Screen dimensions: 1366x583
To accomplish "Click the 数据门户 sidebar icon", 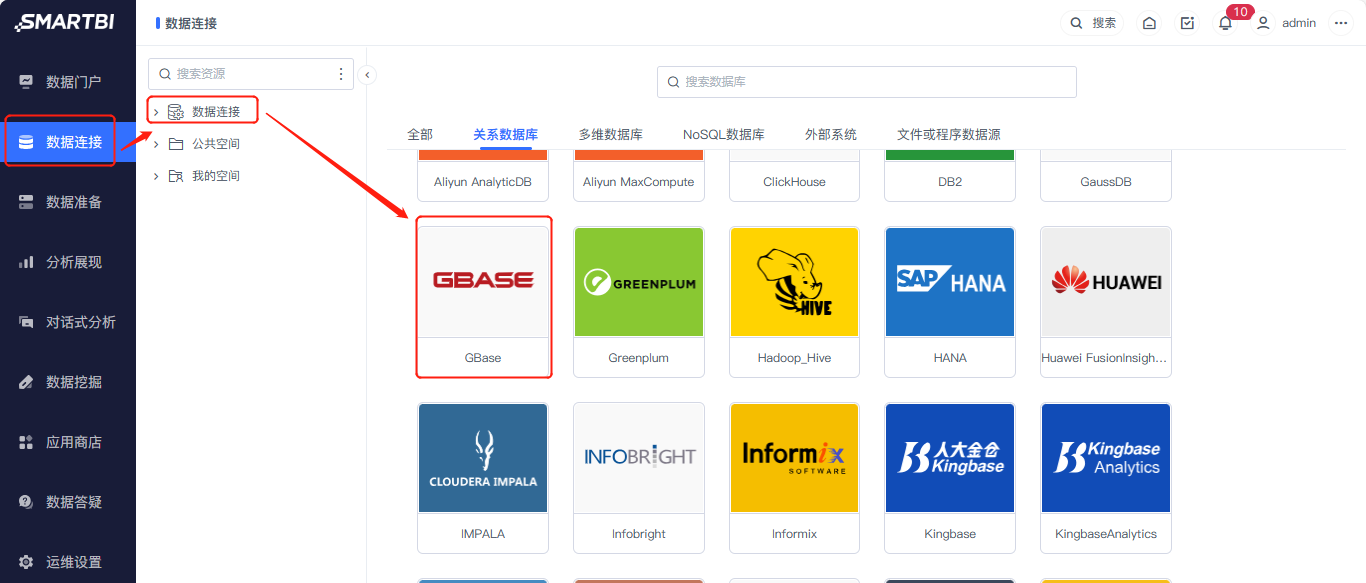I will [26, 82].
